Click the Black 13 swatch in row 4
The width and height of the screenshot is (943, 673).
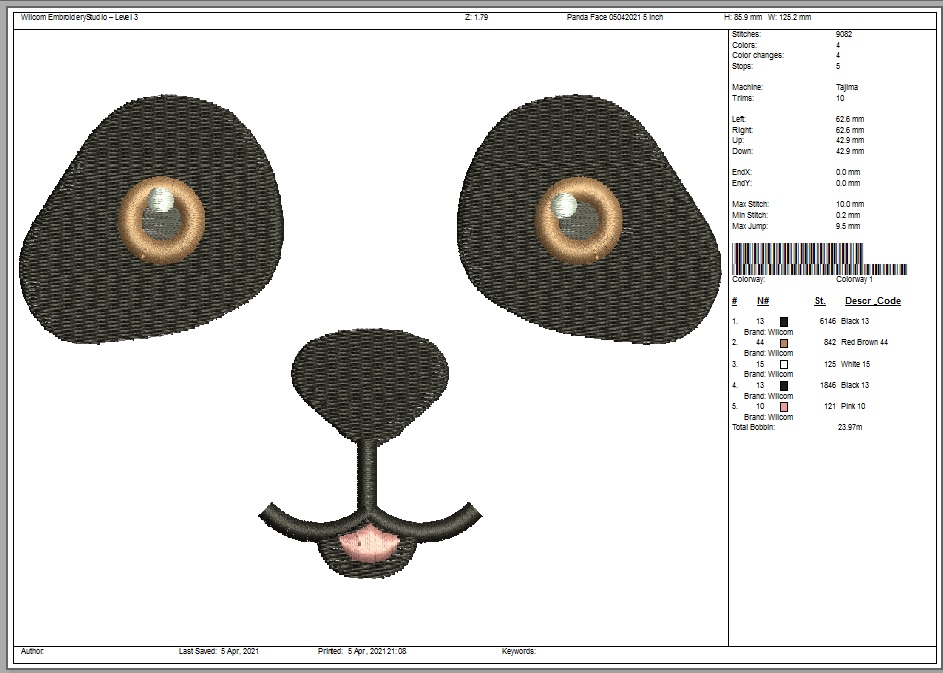pos(784,386)
